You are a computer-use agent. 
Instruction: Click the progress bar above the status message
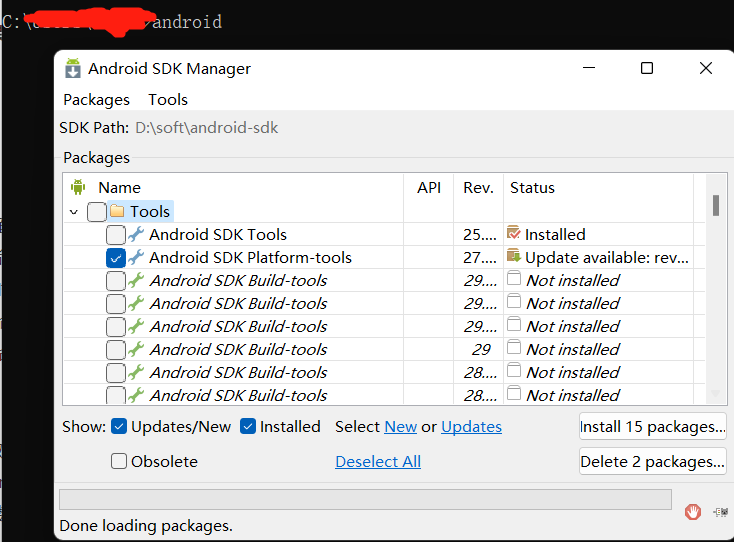tap(365, 499)
